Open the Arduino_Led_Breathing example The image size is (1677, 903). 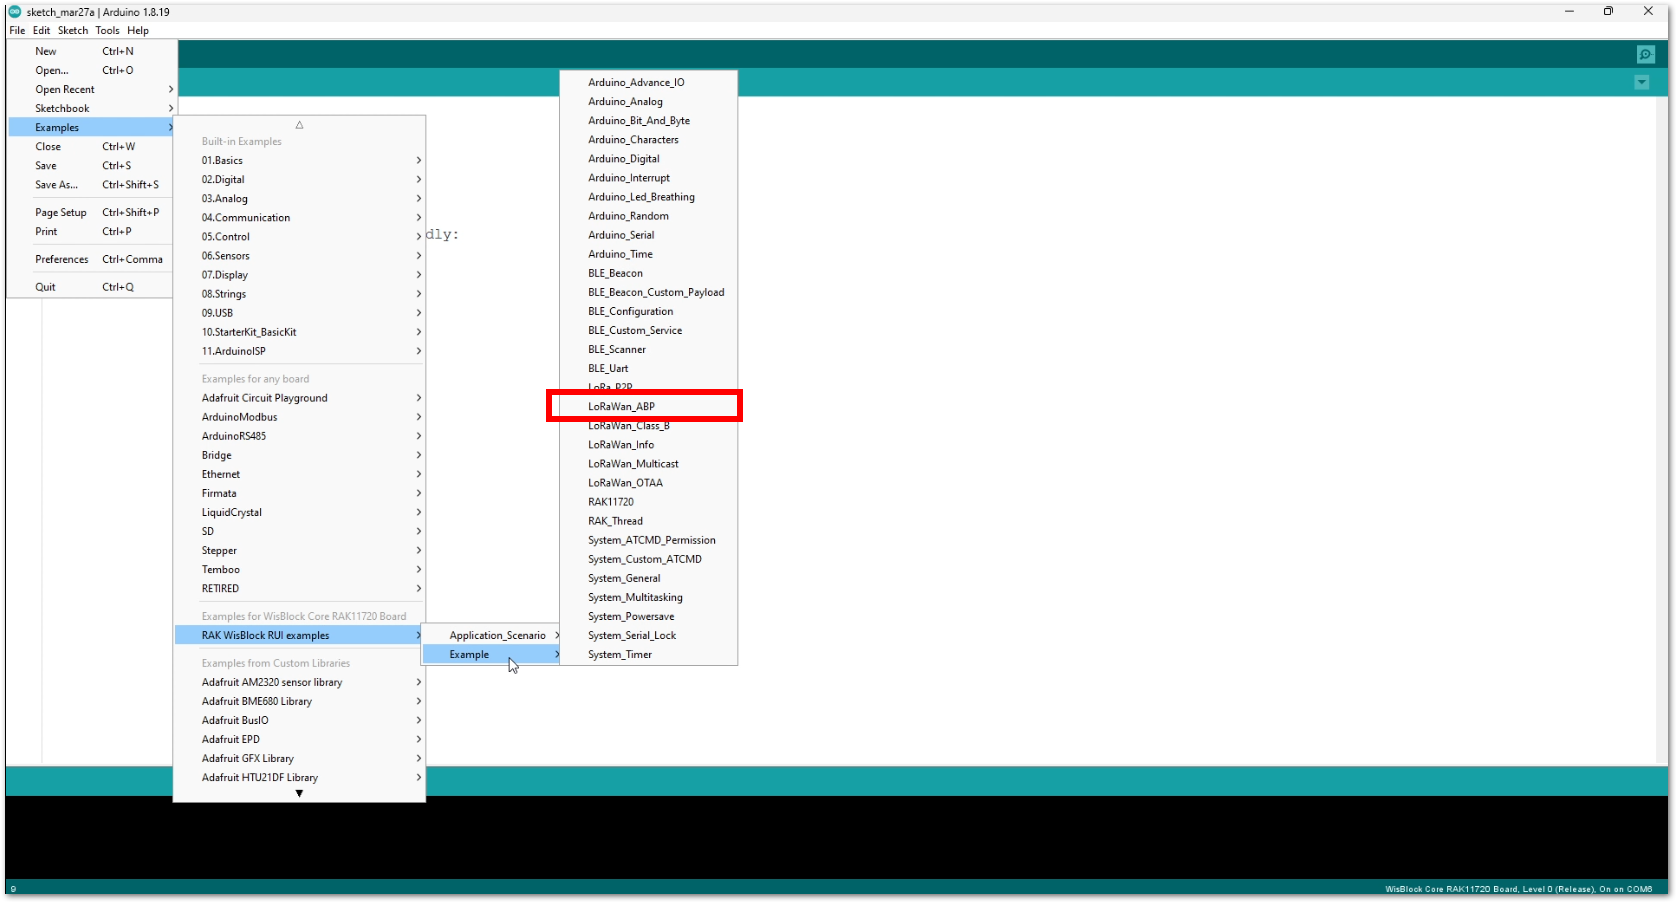click(648, 197)
